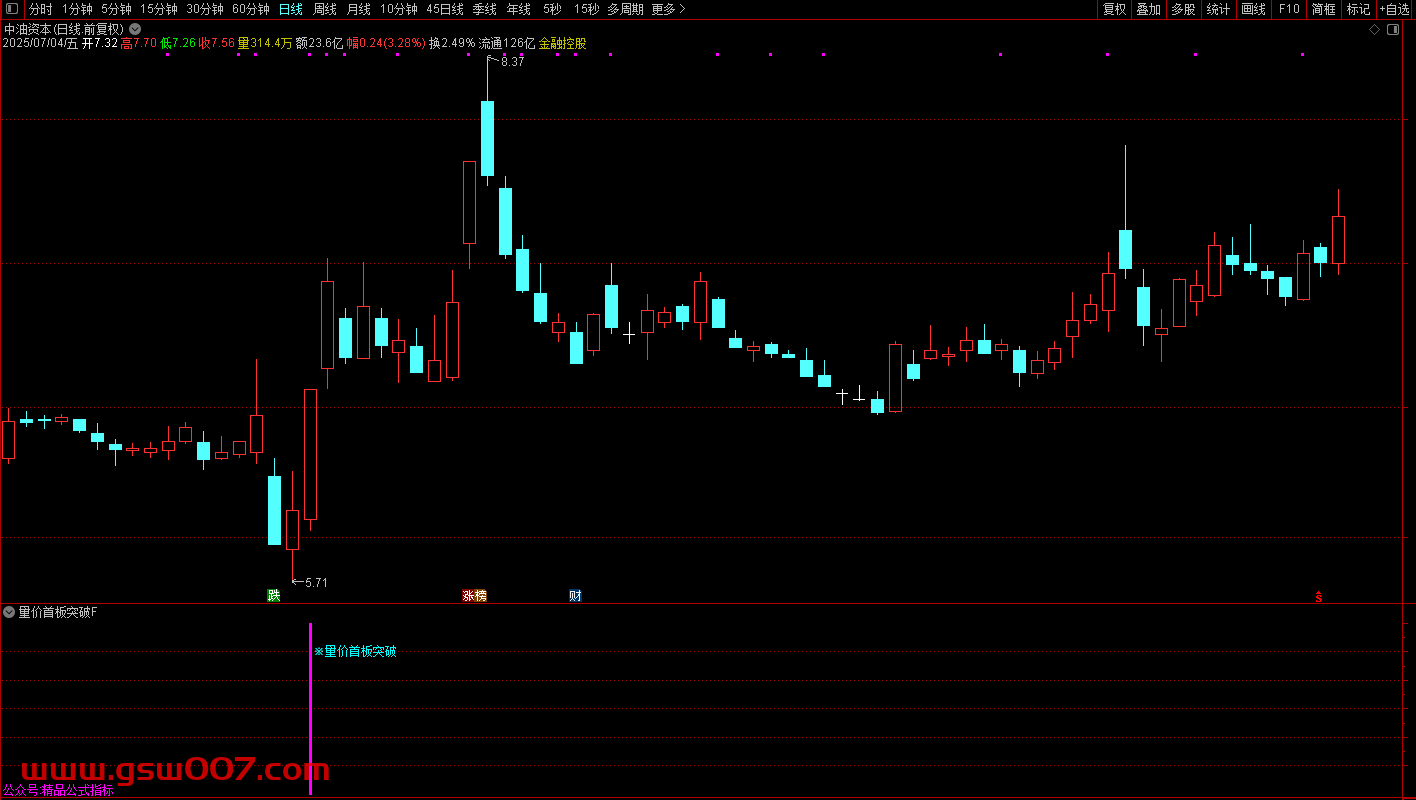Click the 复权 adjustment button
Screen dimensions: 1416x800
(1114, 9)
